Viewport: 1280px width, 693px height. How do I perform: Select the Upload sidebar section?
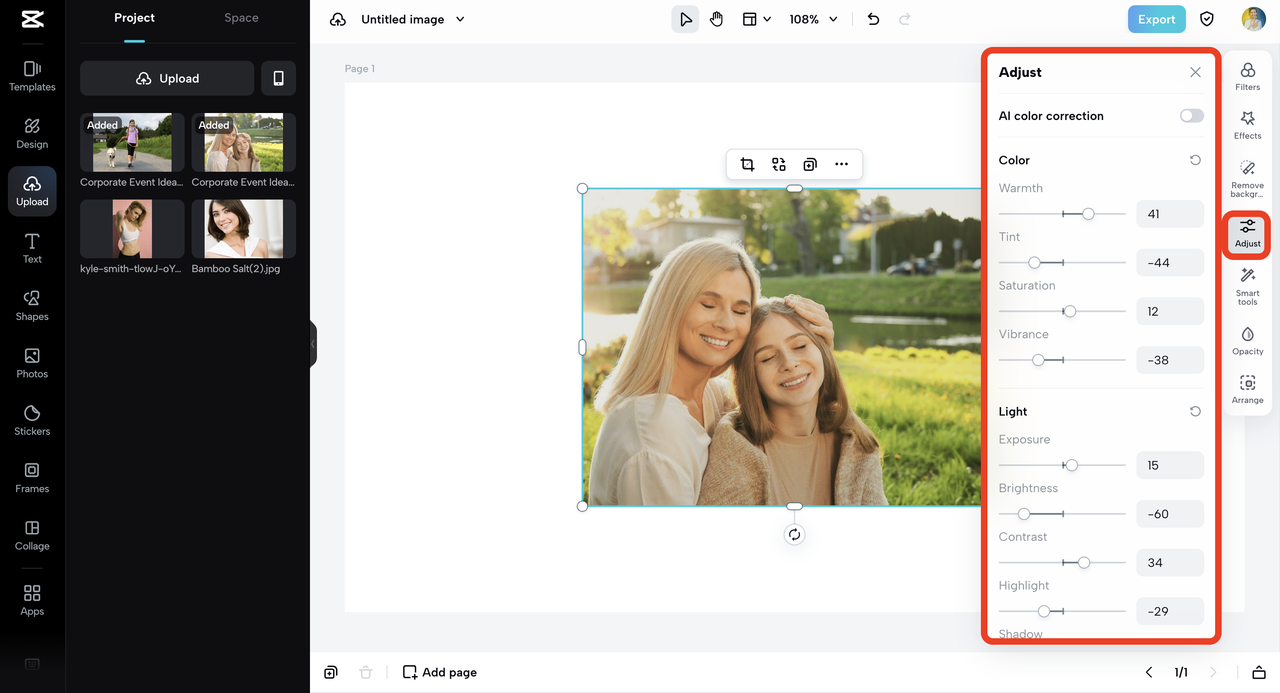(x=32, y=191)
